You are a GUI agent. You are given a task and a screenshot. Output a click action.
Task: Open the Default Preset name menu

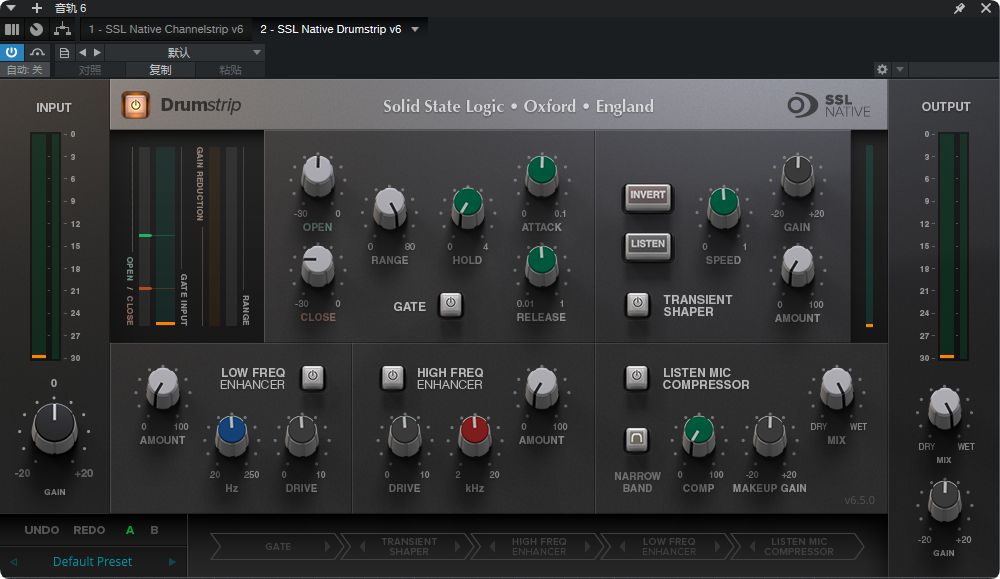pos(92,562)
